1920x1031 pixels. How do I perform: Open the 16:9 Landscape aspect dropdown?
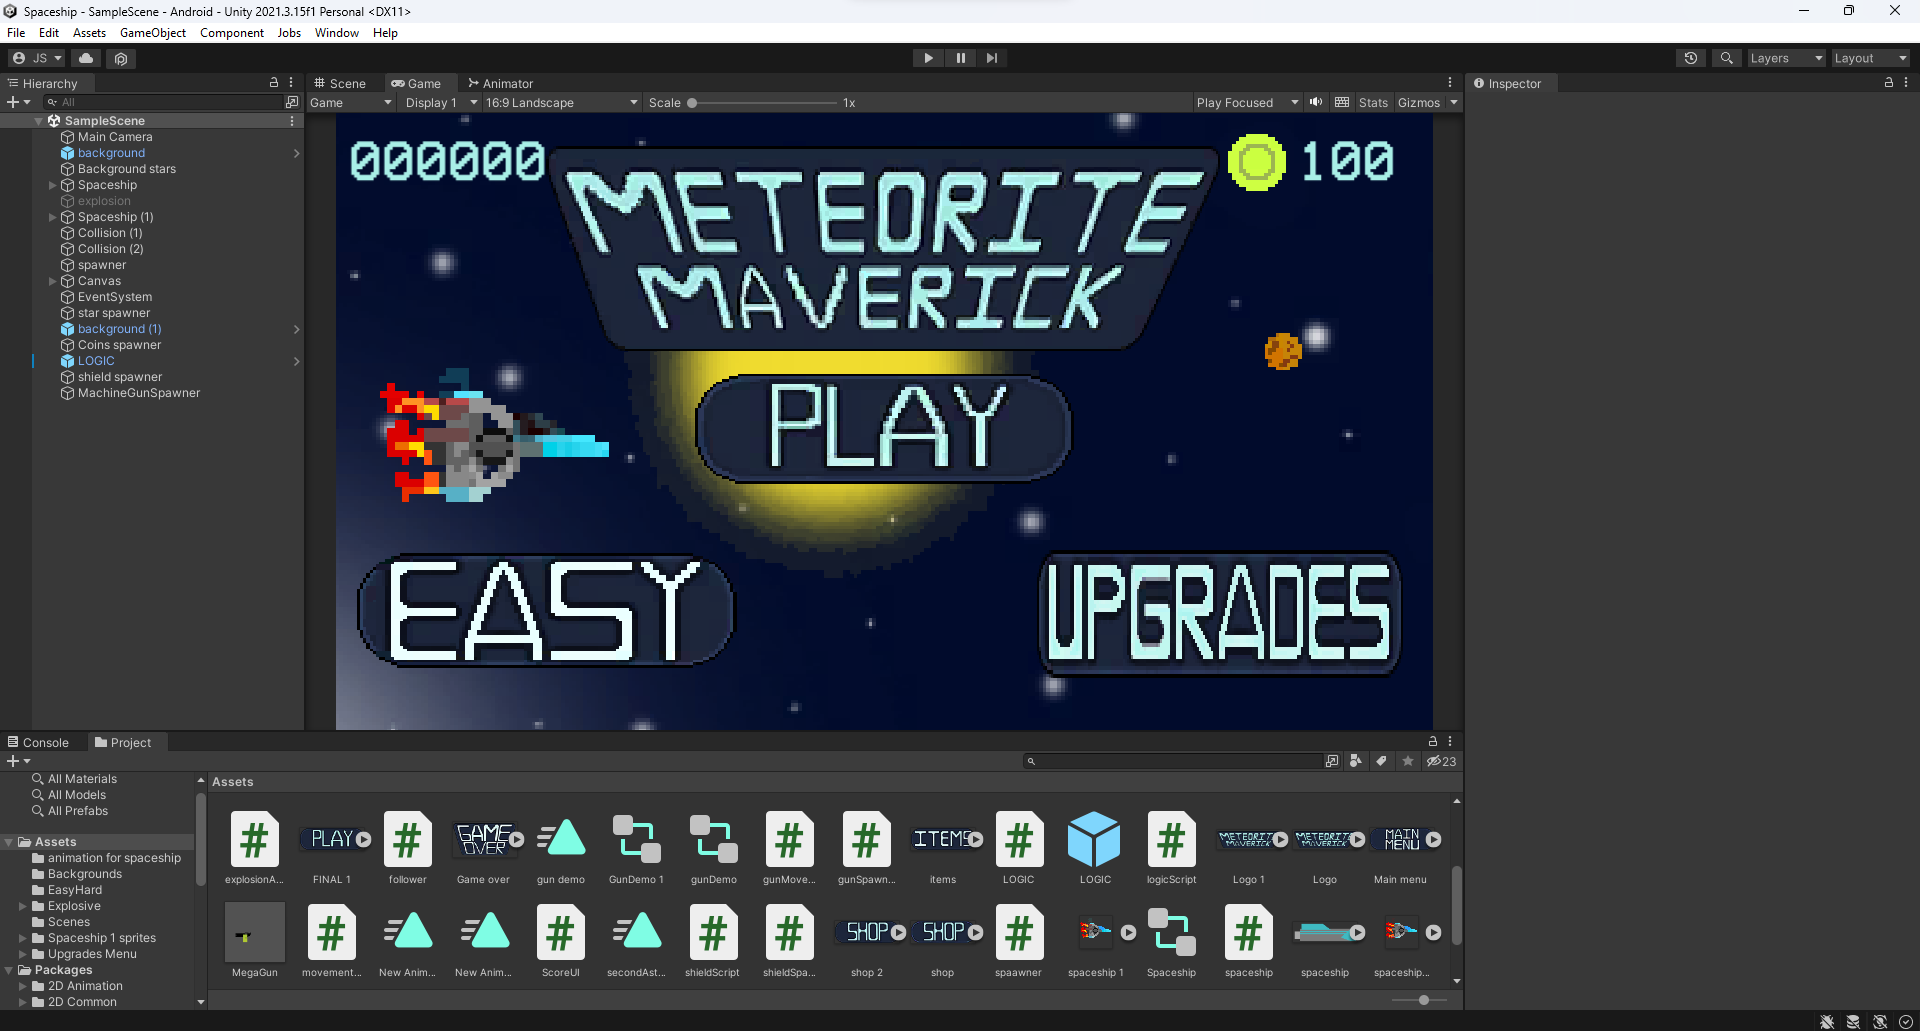click(x=560, y=102)
